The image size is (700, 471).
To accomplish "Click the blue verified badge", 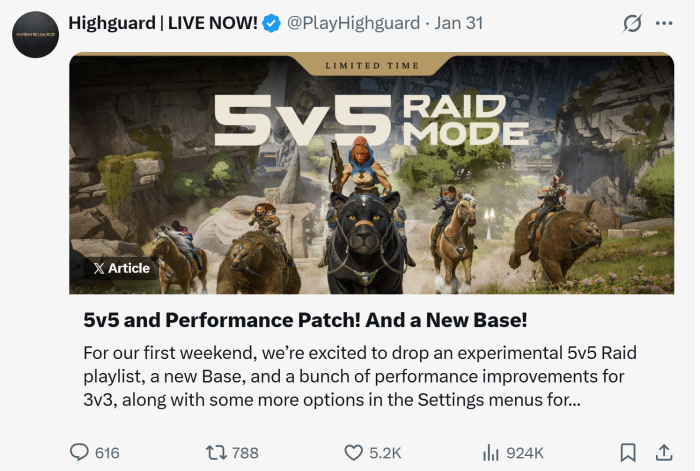I will pos(271,23).
